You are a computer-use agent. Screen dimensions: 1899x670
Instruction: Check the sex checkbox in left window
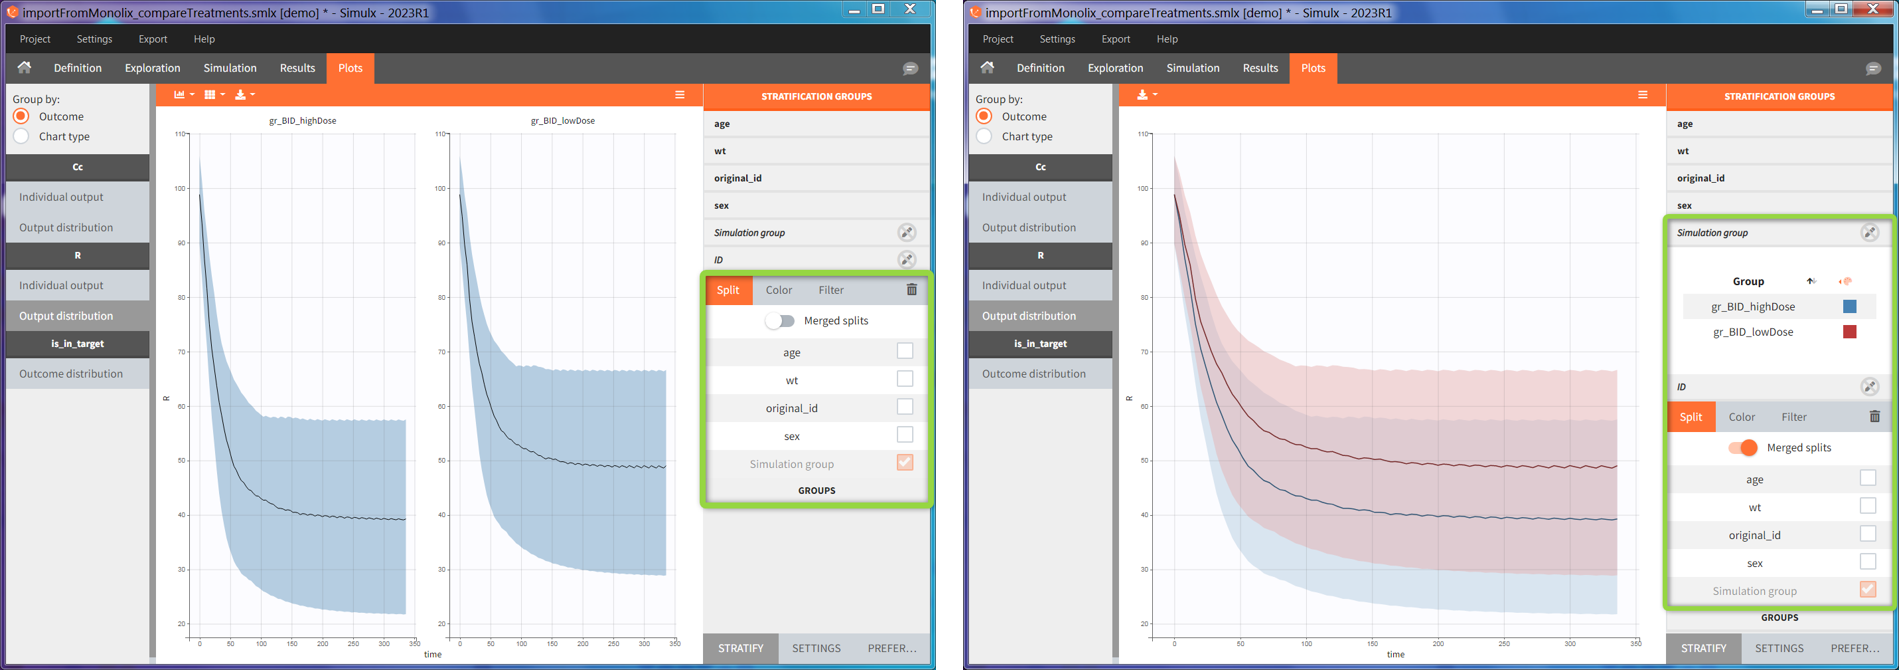(904, 435)
